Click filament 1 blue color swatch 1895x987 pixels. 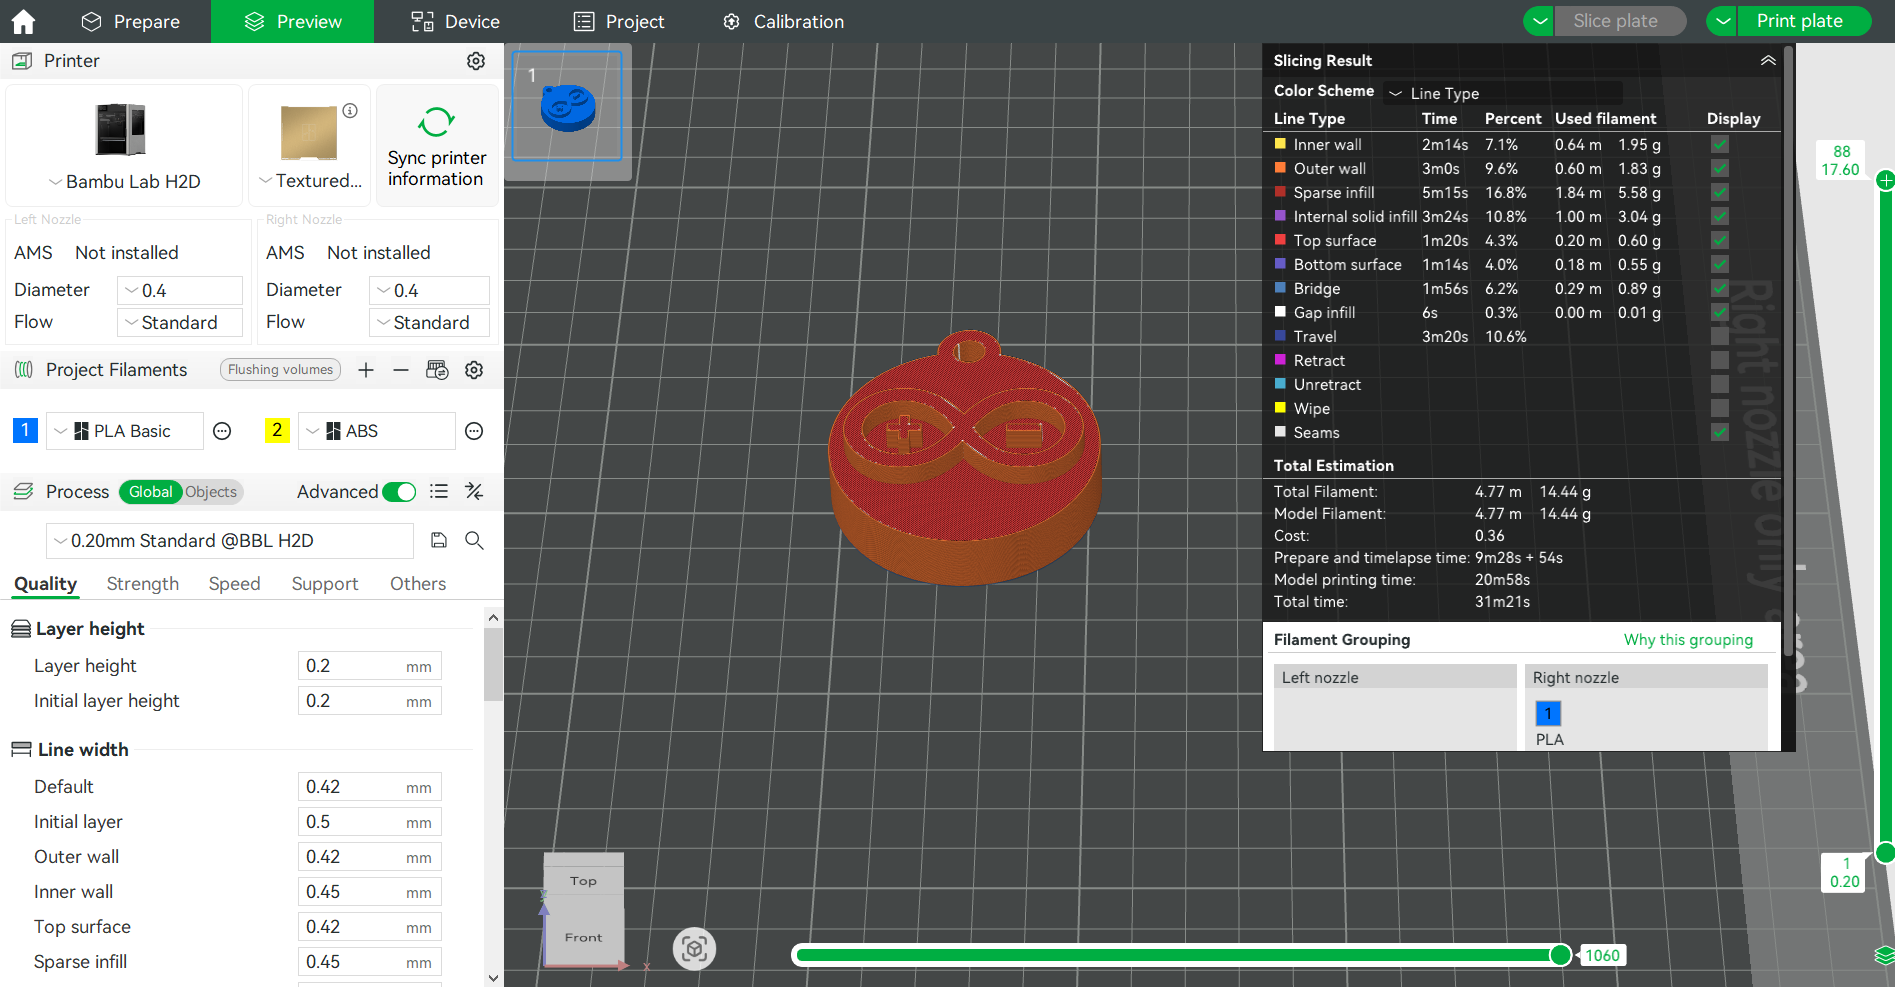(x=25, y=431)
